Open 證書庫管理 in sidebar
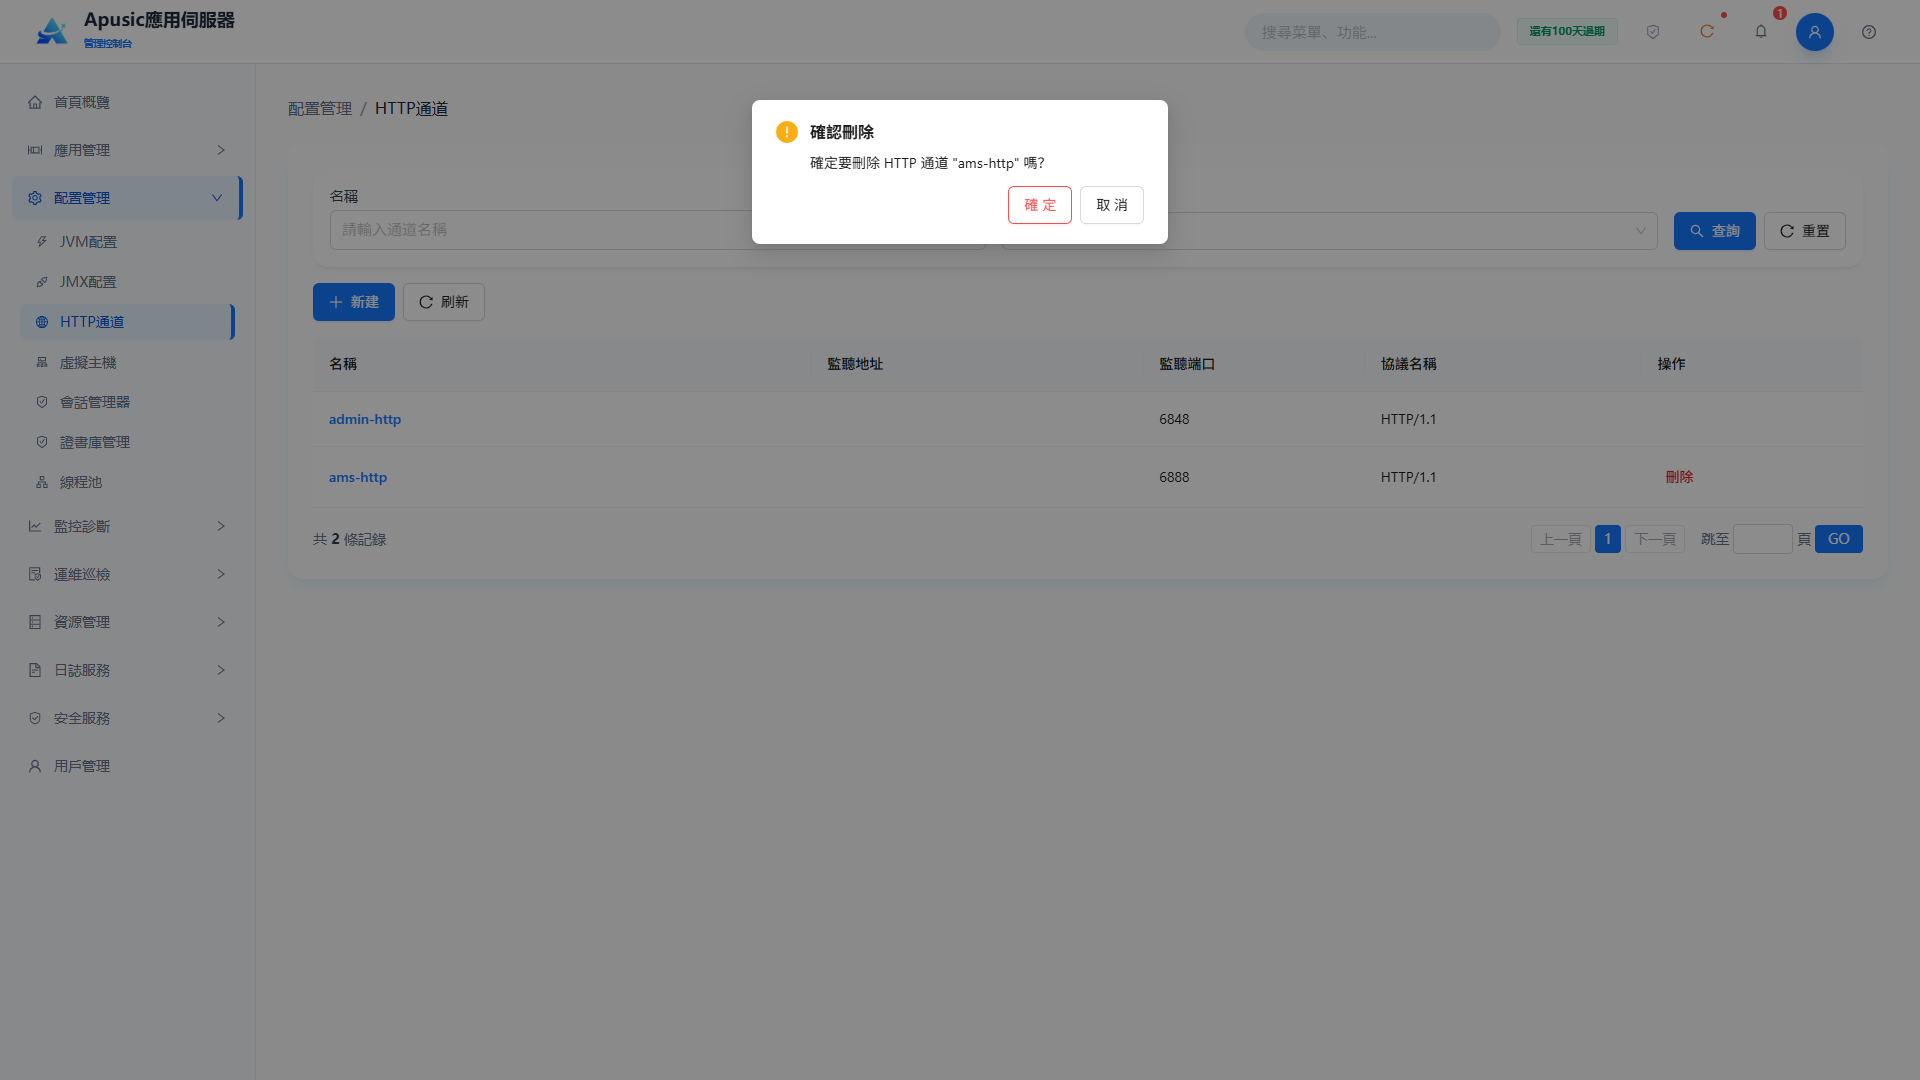 point(127,442)
